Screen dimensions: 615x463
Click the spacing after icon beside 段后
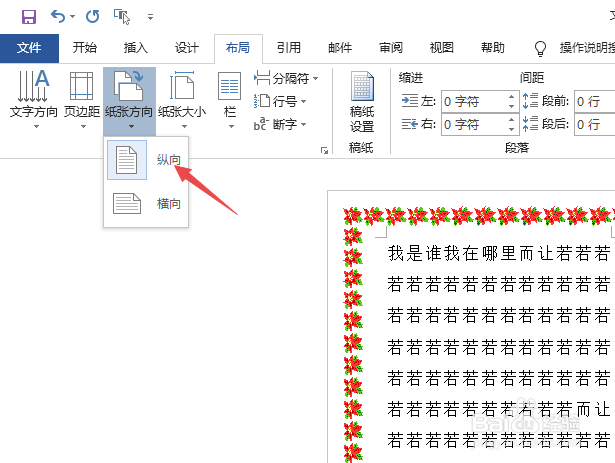pos(530,124)
